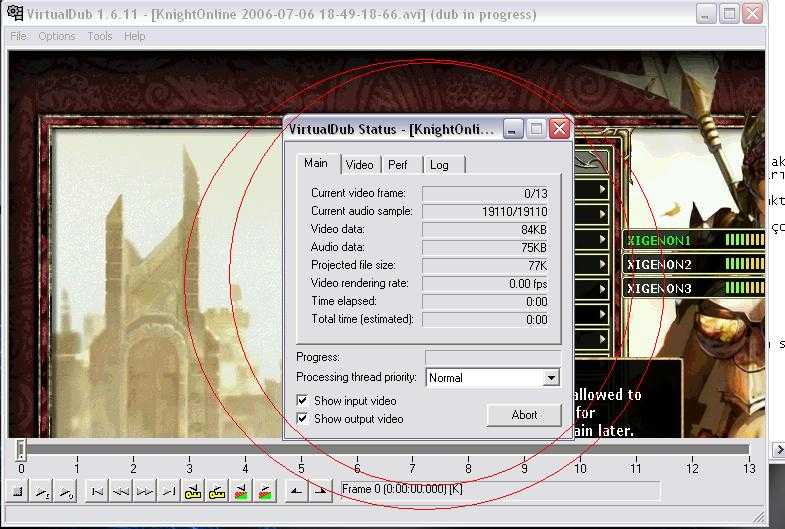Viewport: 785px width, 529px height.
Task: Click the XIGENON3 server entry in video
Action: click(x=693, y=288)
